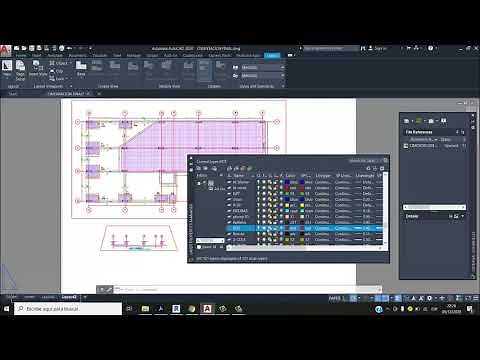Click the Undo arrow in Quick Access toolbar
The height and width of the screenshot is (360, 480).
pyautogui.click(x=69, y=48)
